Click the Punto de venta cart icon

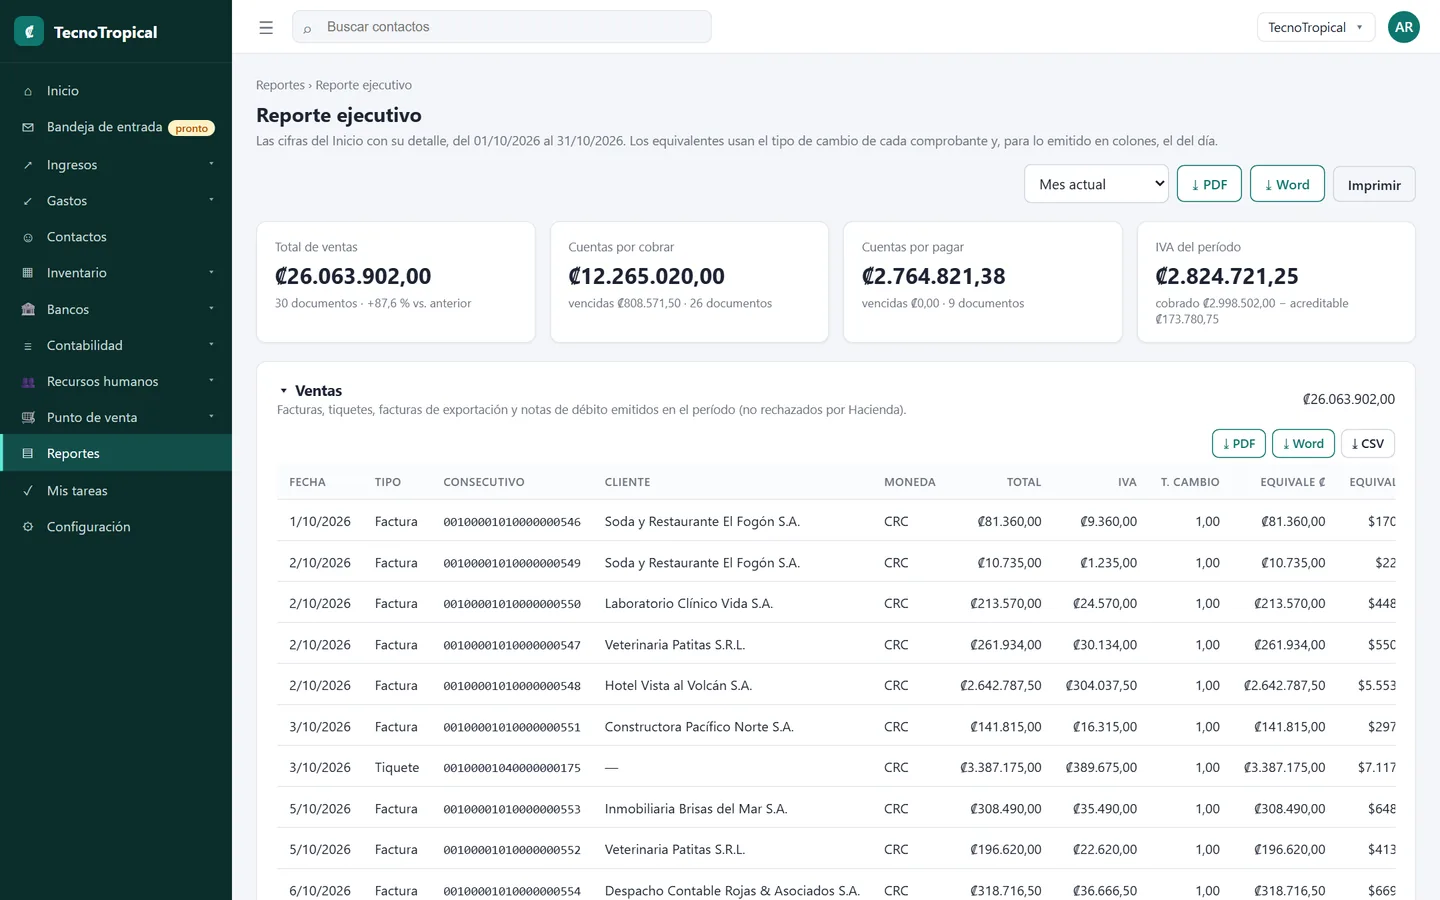coord(28,418)
